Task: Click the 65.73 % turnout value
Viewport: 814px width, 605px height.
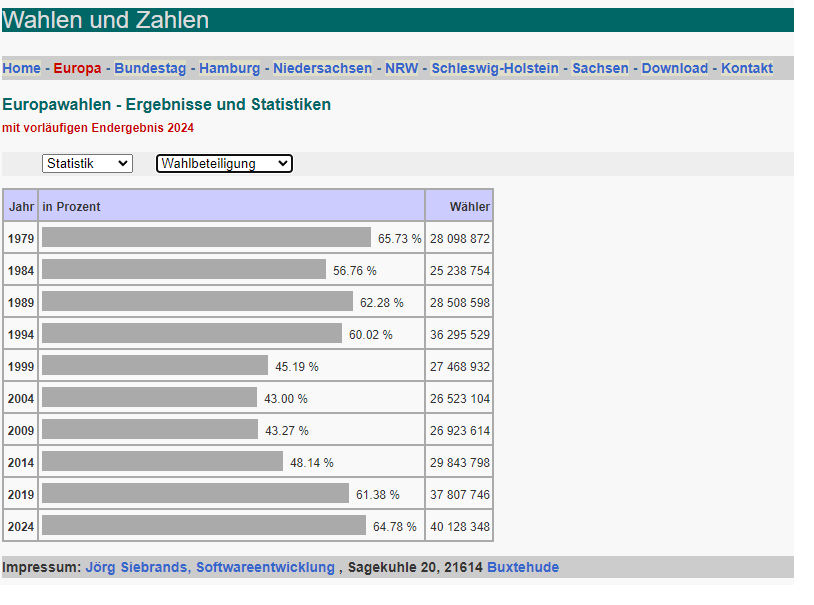Action: point(400,239)
